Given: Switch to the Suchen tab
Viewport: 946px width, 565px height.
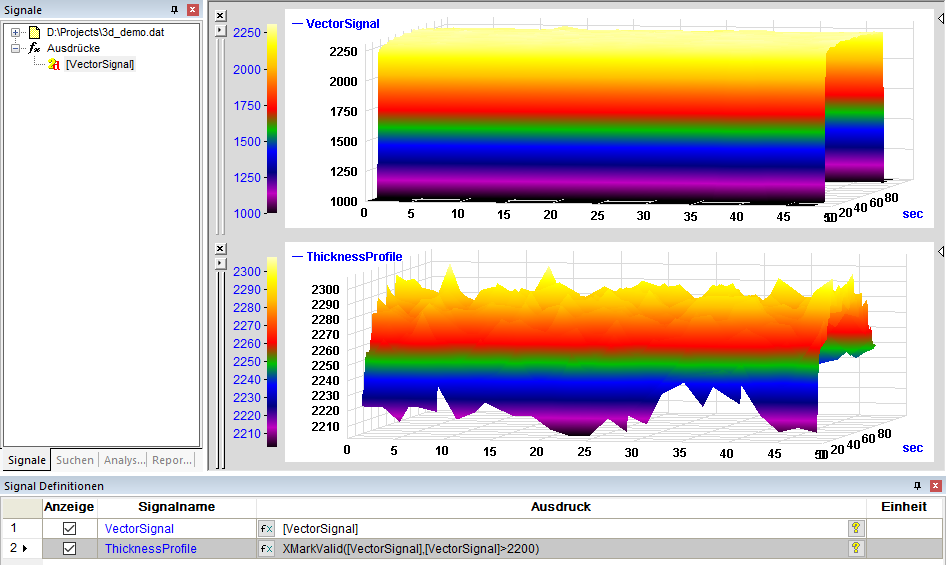Looking at the screenshot, I should coord(75,460).
